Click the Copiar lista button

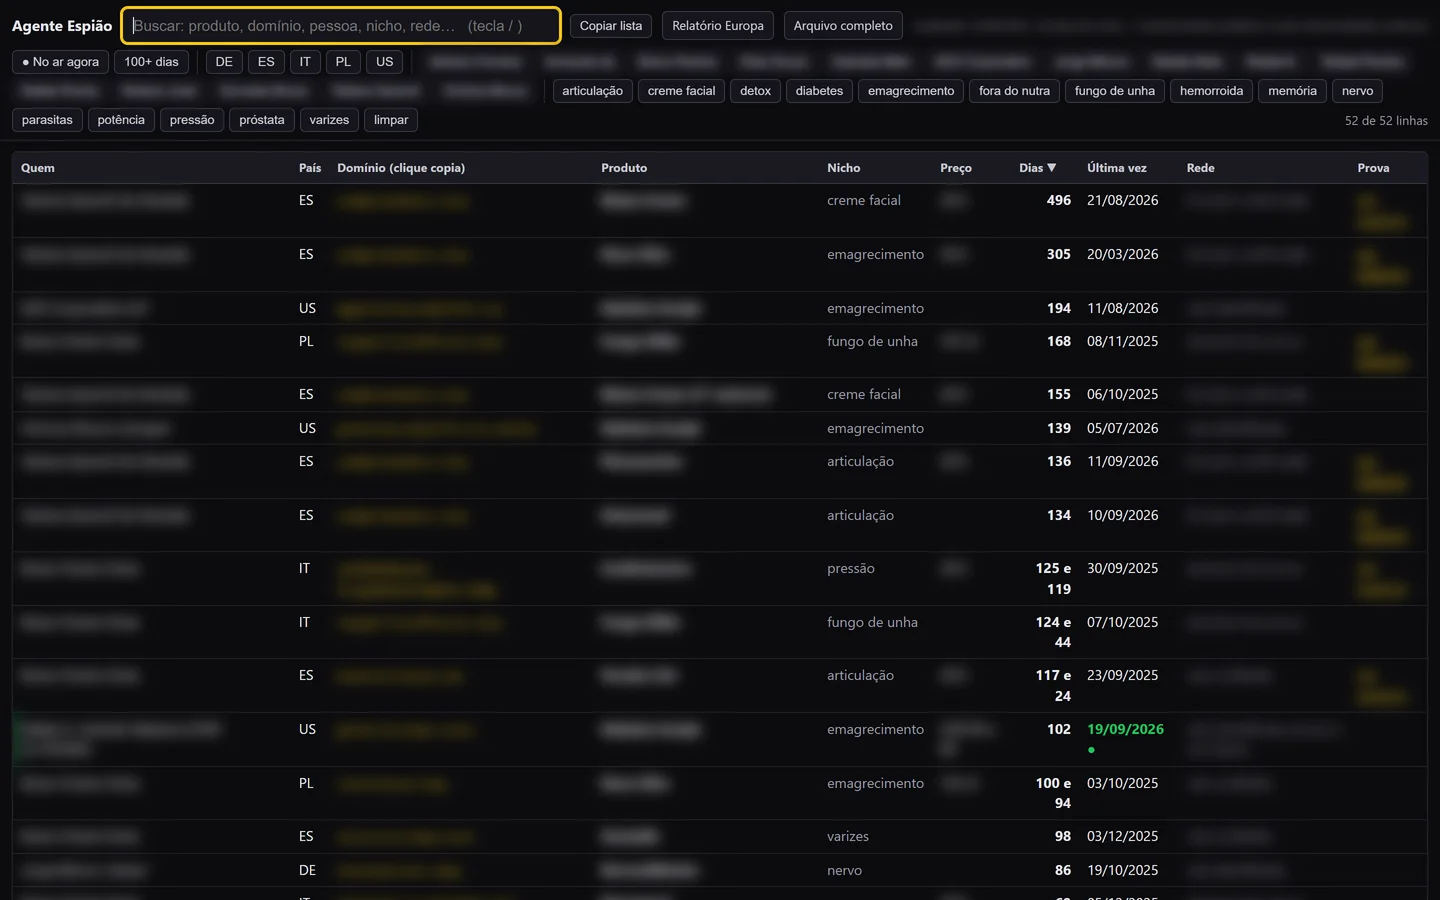(611, 26)
